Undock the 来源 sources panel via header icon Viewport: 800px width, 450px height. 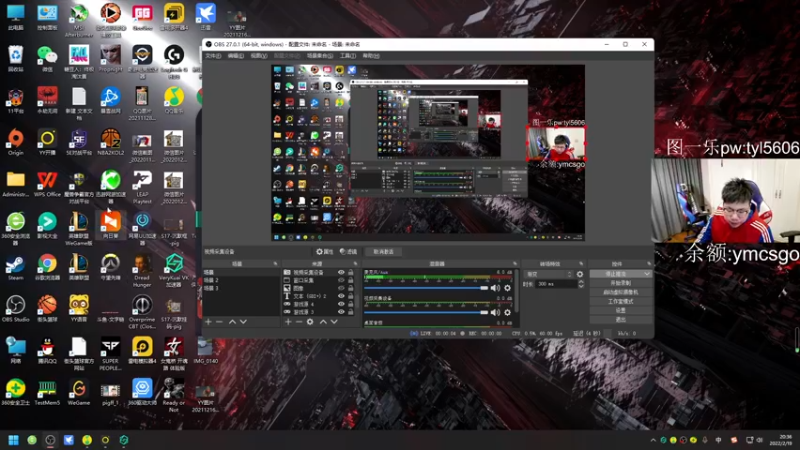tap(356, 264)
